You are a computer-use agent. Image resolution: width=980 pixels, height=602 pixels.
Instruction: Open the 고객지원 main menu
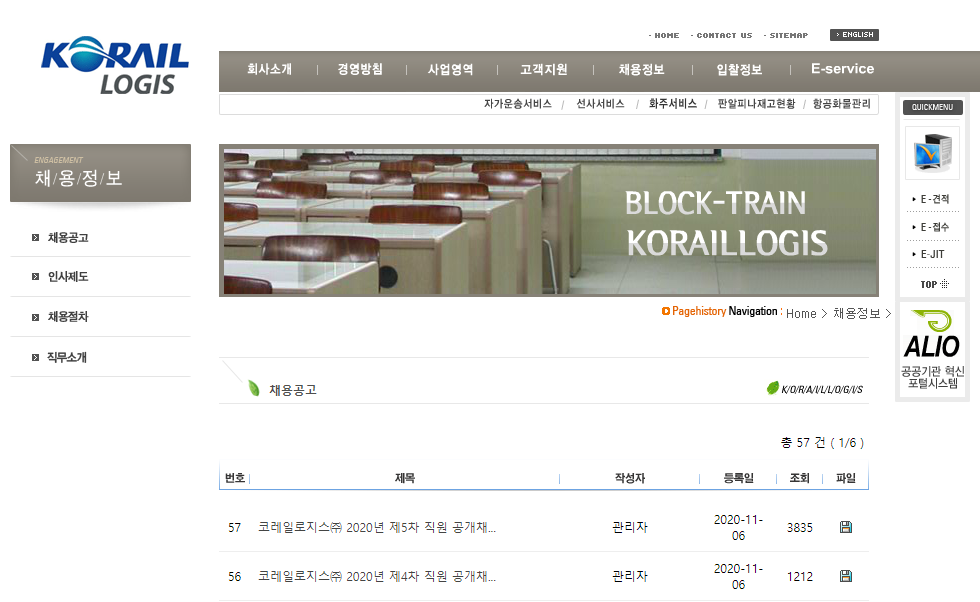point(544,69)
